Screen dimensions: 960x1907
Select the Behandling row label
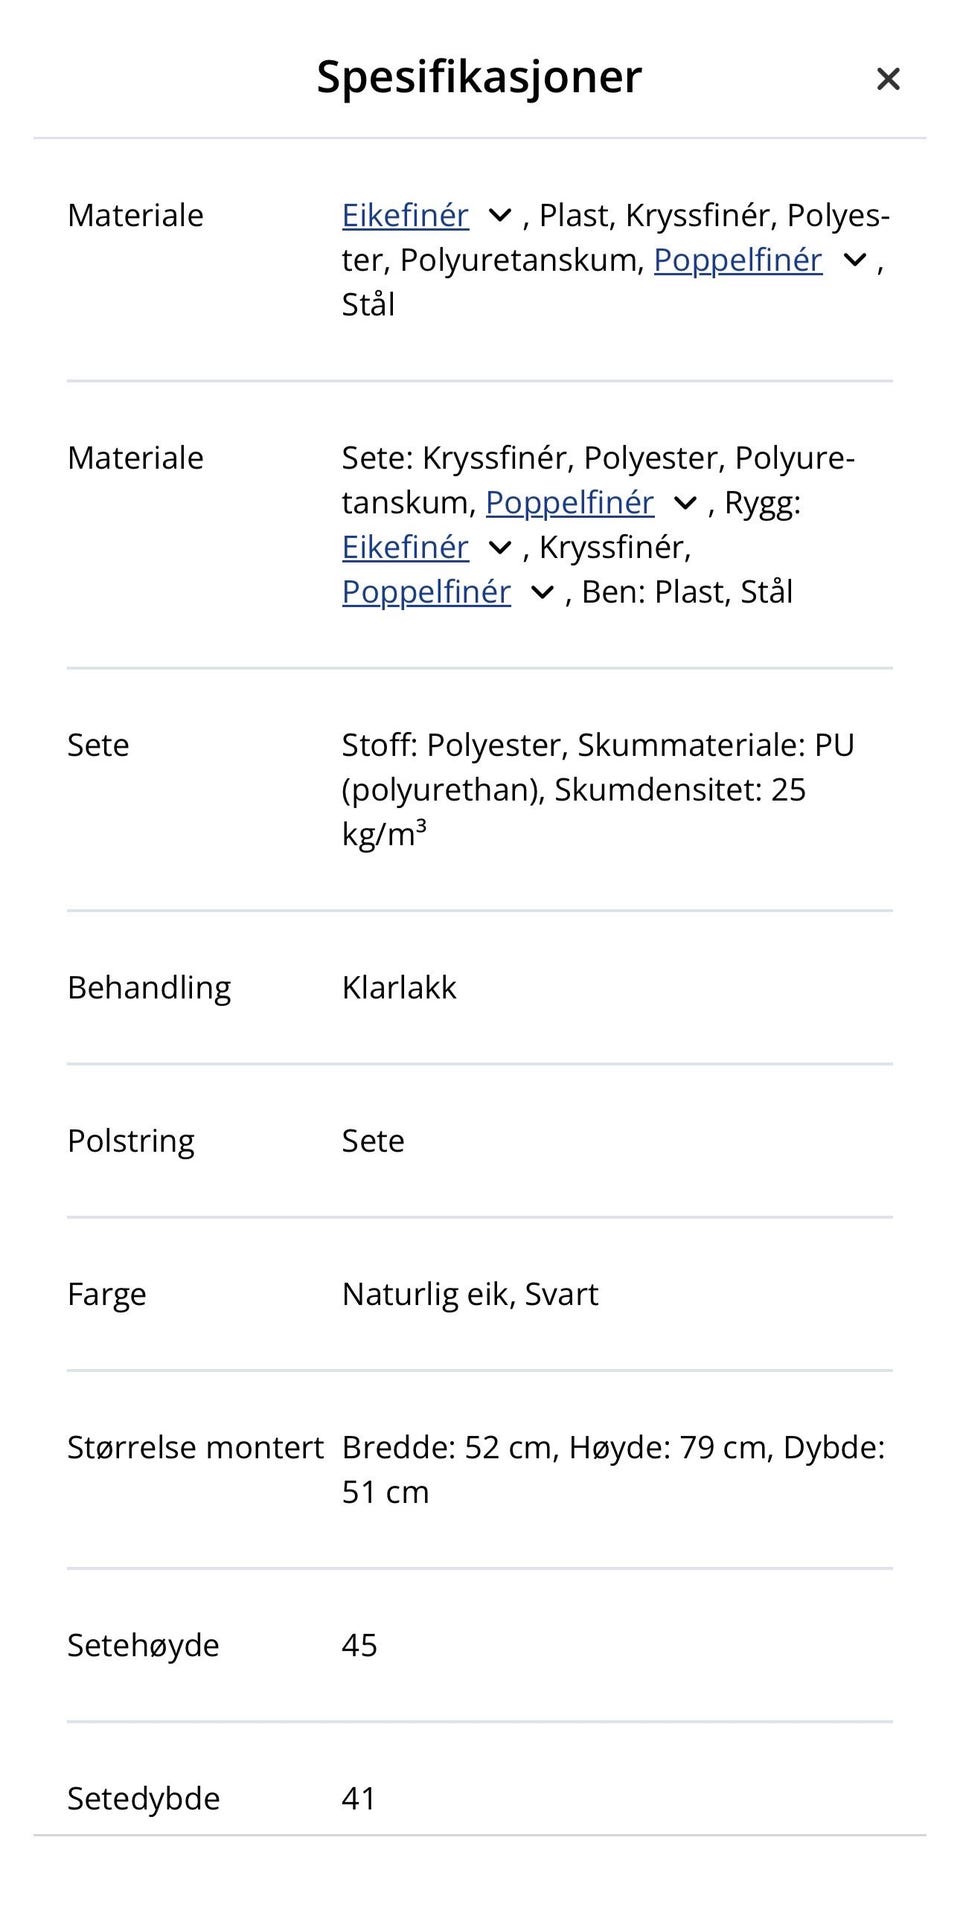tap(149, 988)
